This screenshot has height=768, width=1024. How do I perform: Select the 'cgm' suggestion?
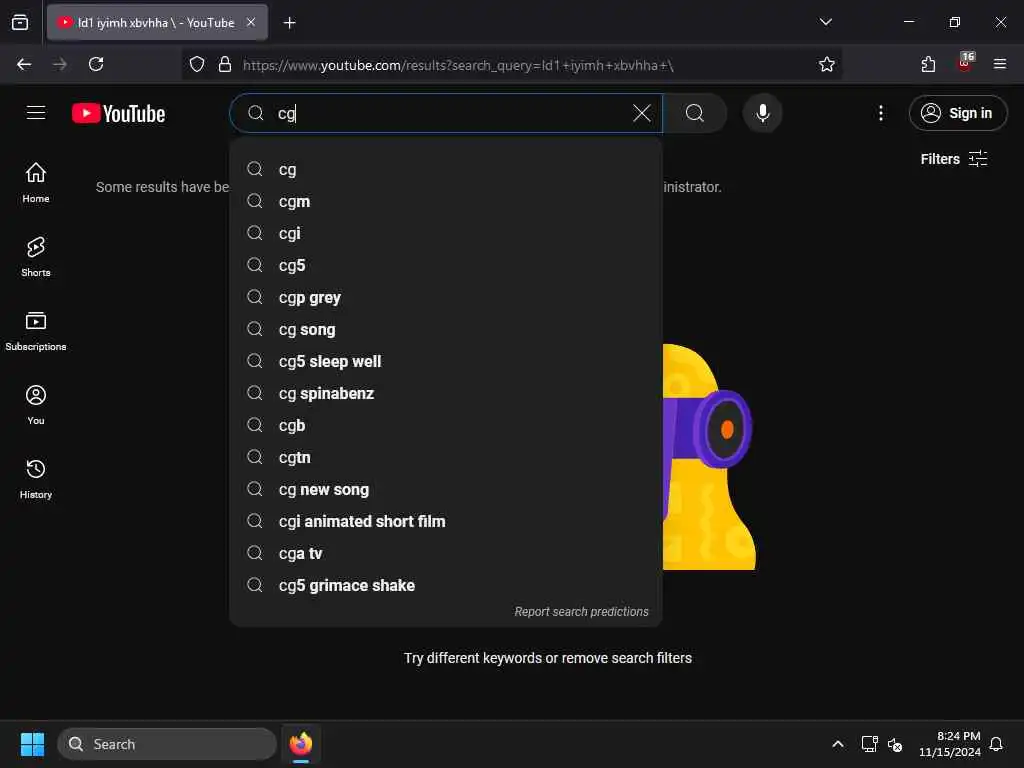pyautogui.click(x=446, y=201)
